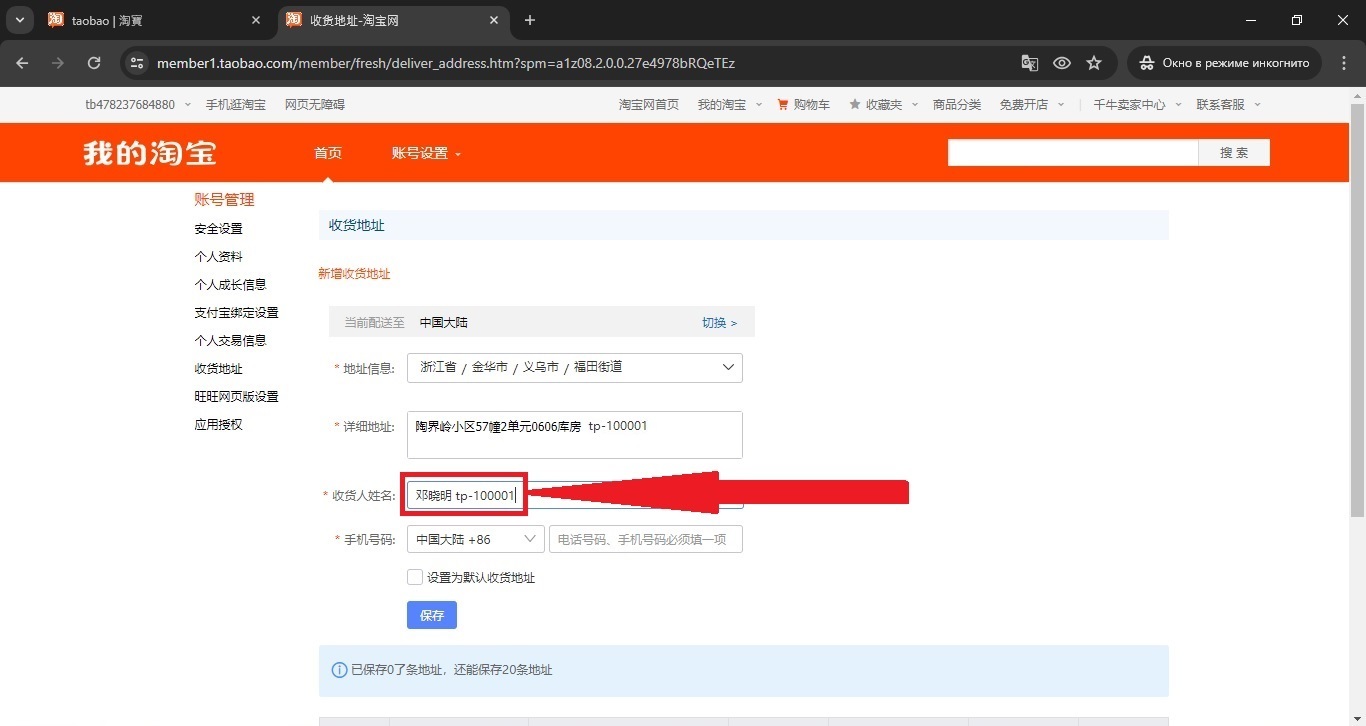Expand 我的淘宝 top menu
The image size is (1366, 726).
point(729,104)
